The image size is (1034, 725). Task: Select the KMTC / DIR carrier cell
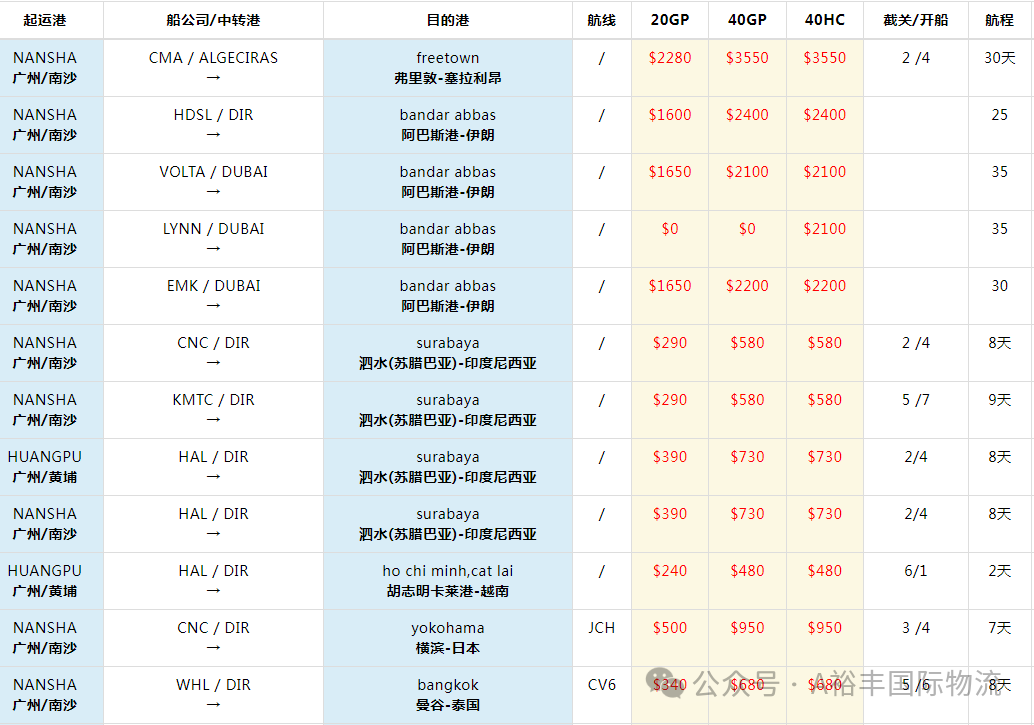(213, 409)
